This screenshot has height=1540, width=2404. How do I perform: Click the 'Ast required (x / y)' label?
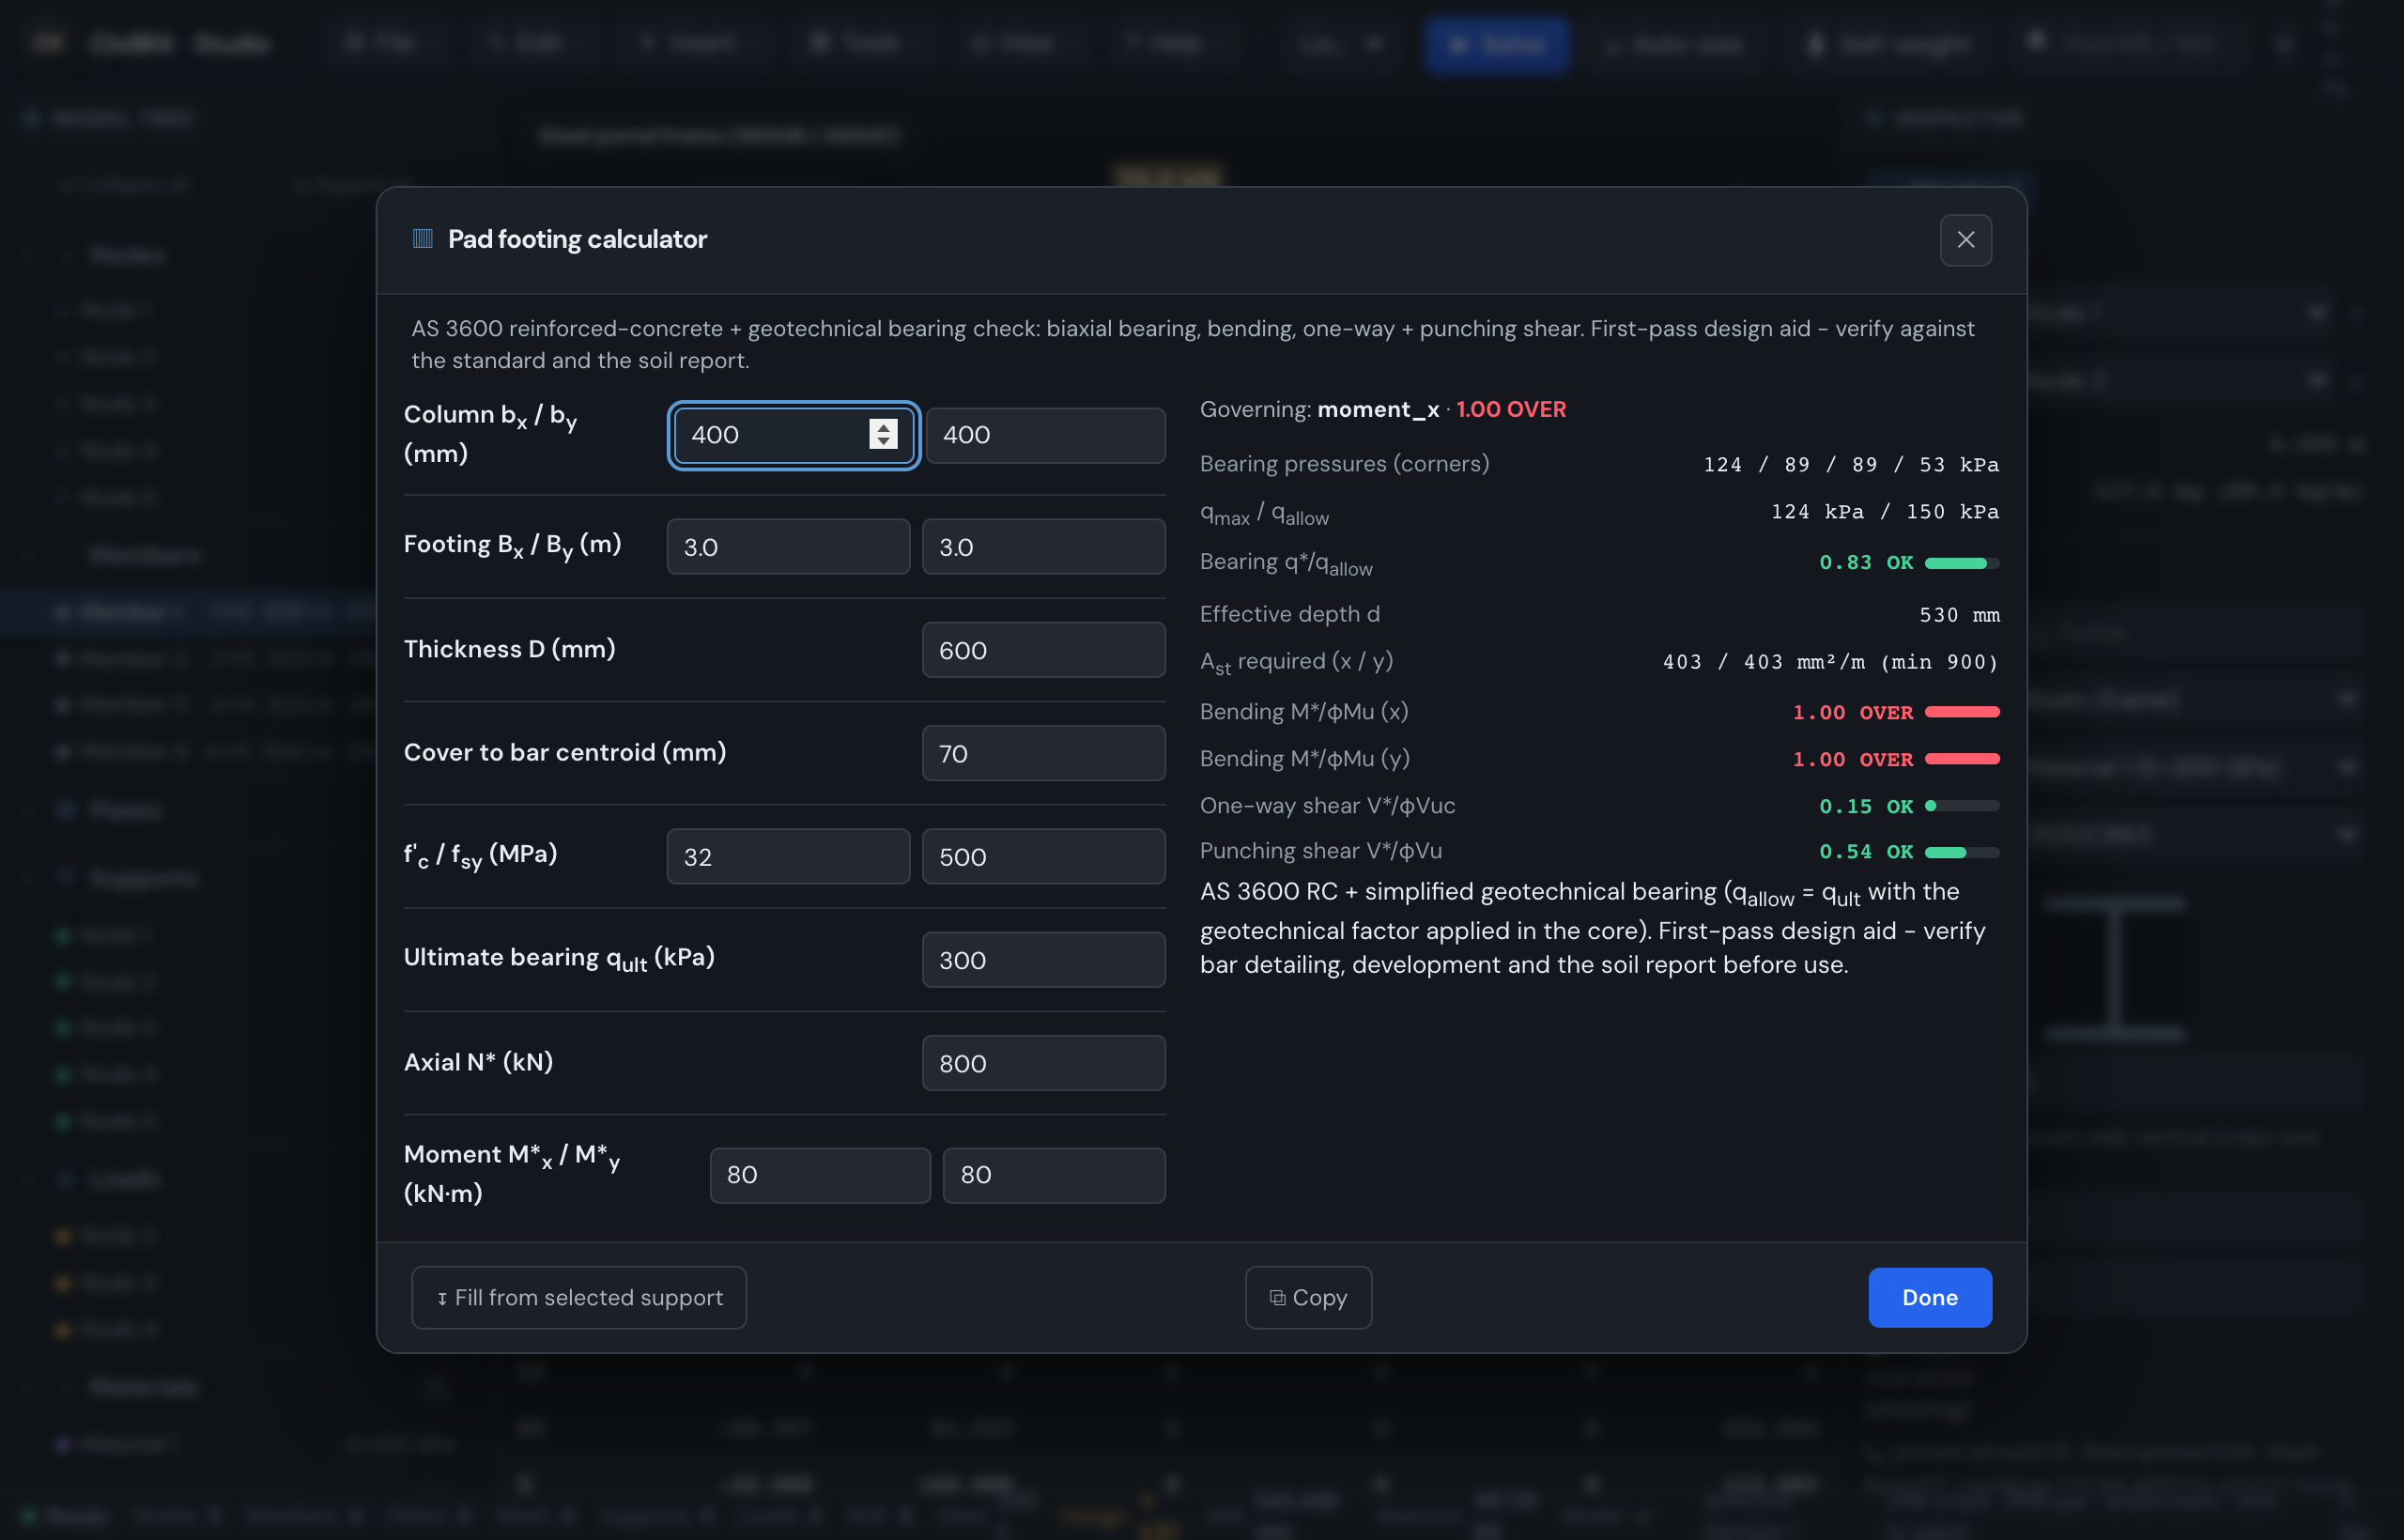1296,663
